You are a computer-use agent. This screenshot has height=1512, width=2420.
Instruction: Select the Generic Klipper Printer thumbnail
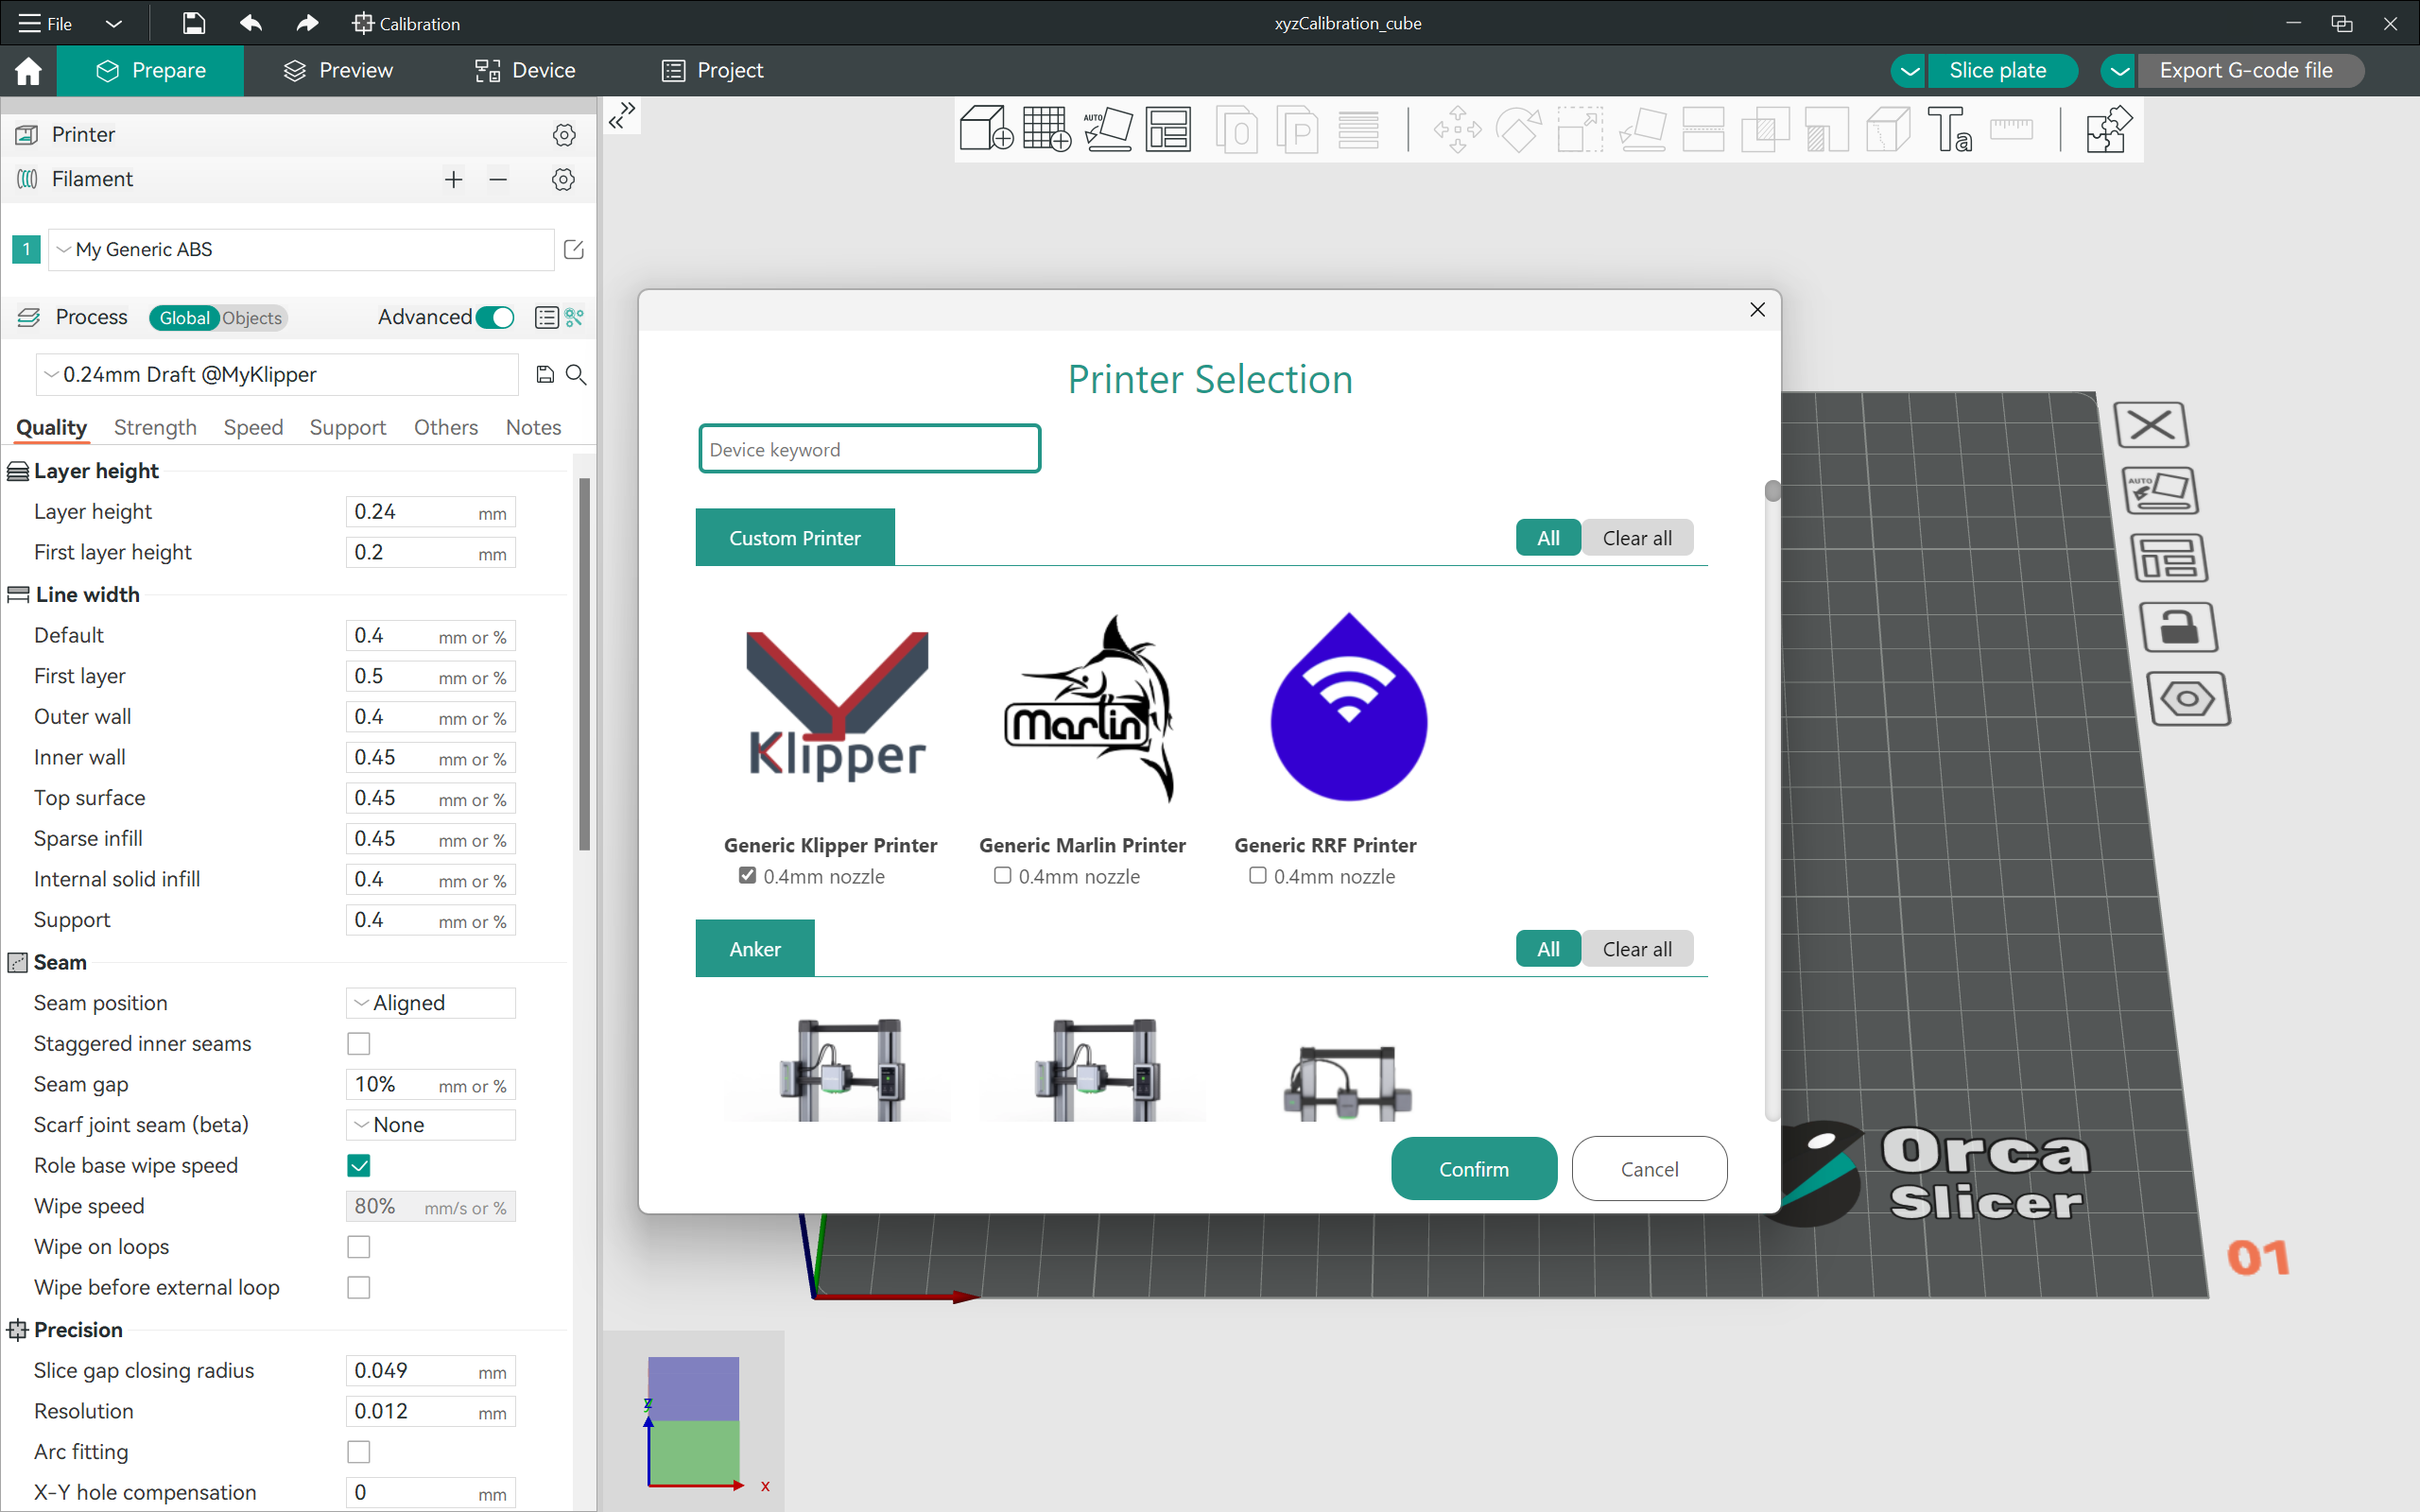click(837, 706)
